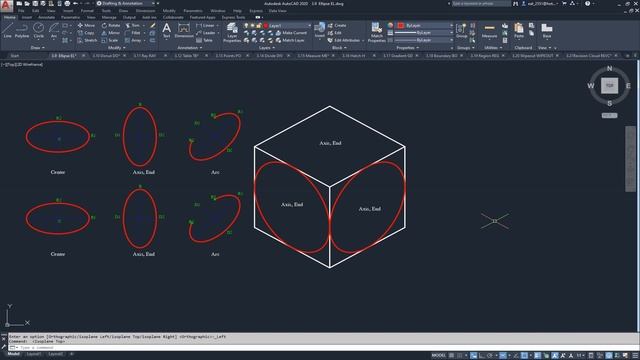Click the Help question mark icon

587,4
